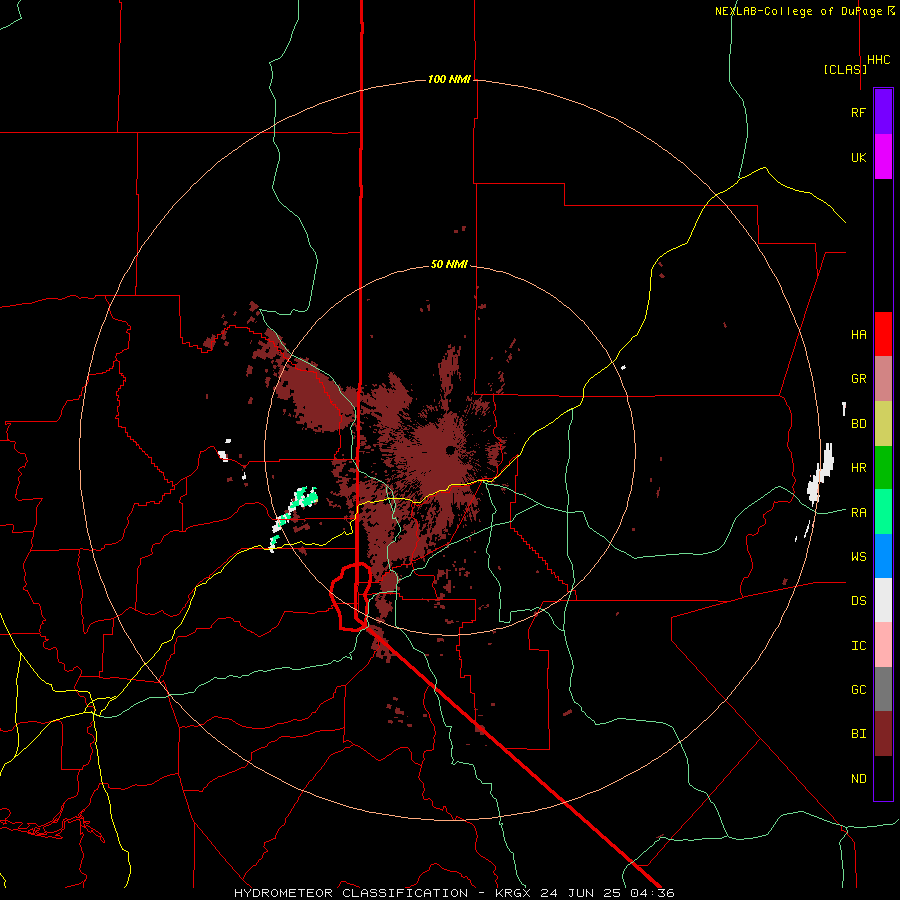This screenshot has width=900, height=900.
Task: Click the HR green legend swatch
Action: [883, 468]
